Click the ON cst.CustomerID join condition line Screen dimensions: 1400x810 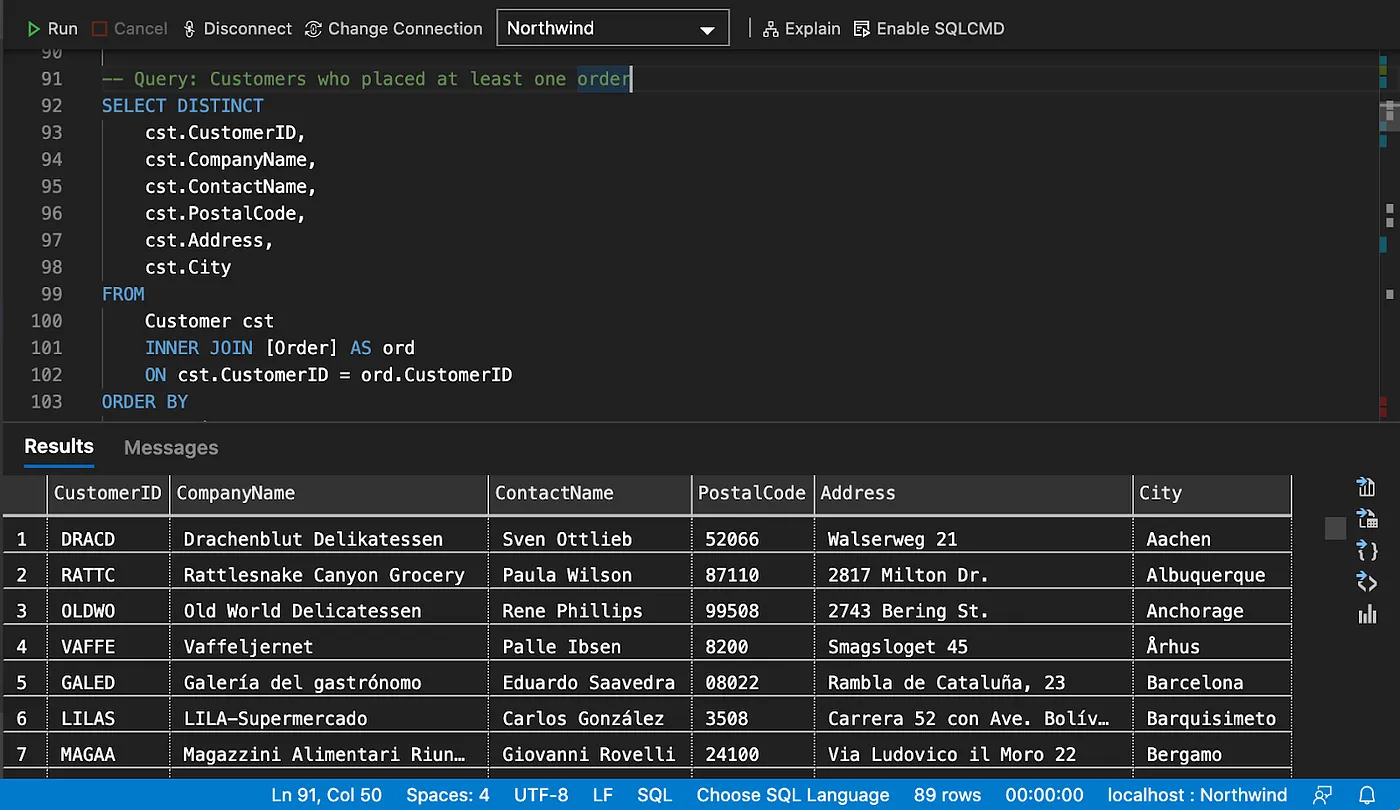click(x=329, y=375)
